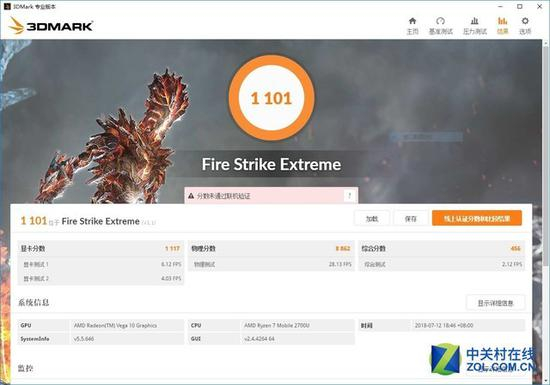Image resolution: width=550 pixels, height=385 pixels.
Task: Click the Load (加载) button
Action: click(372, 218)
